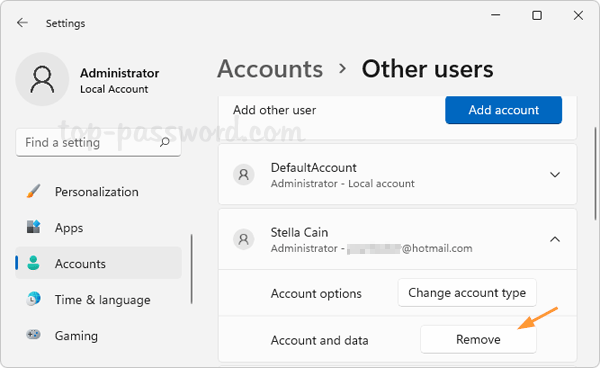Go back using the arrow icon
Image resolution: width=600 pixels, height=368 pixels.
[22, 23]
